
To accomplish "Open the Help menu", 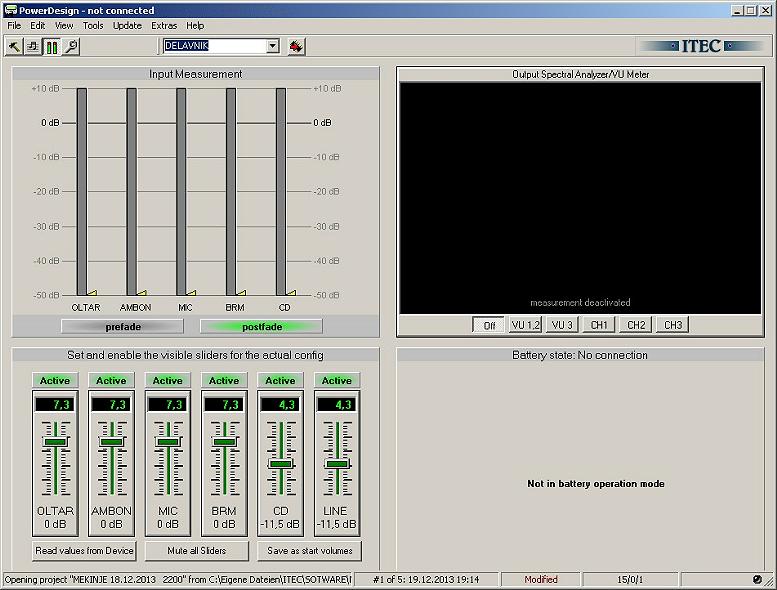I will pos(195,25).
